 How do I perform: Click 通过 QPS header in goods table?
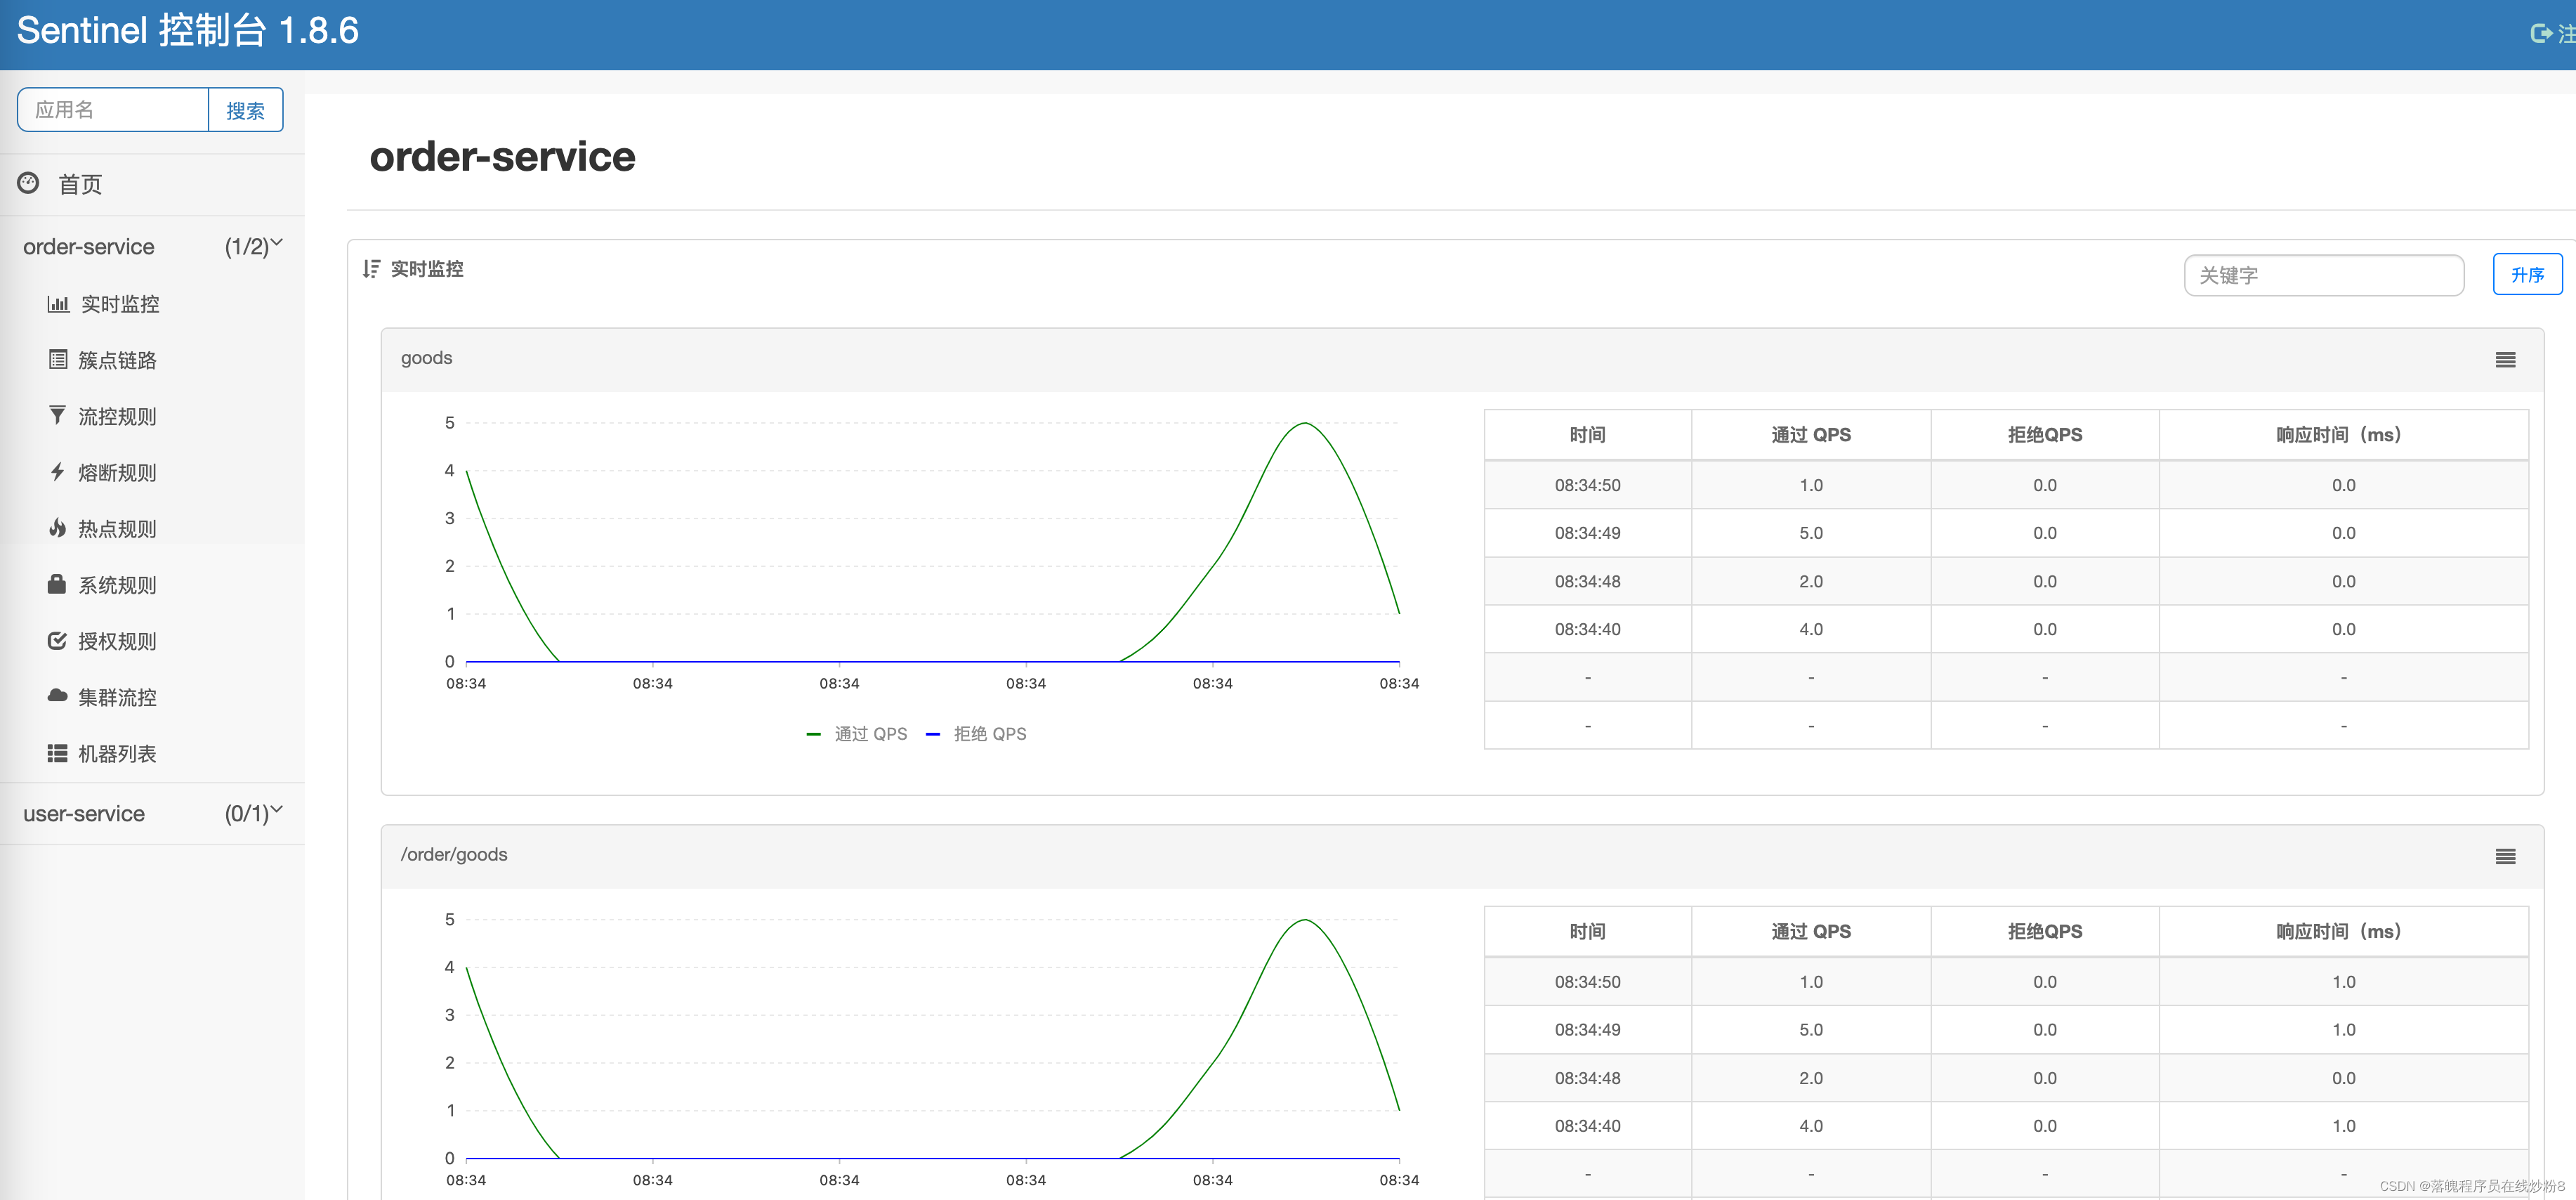coord(1811,435)
